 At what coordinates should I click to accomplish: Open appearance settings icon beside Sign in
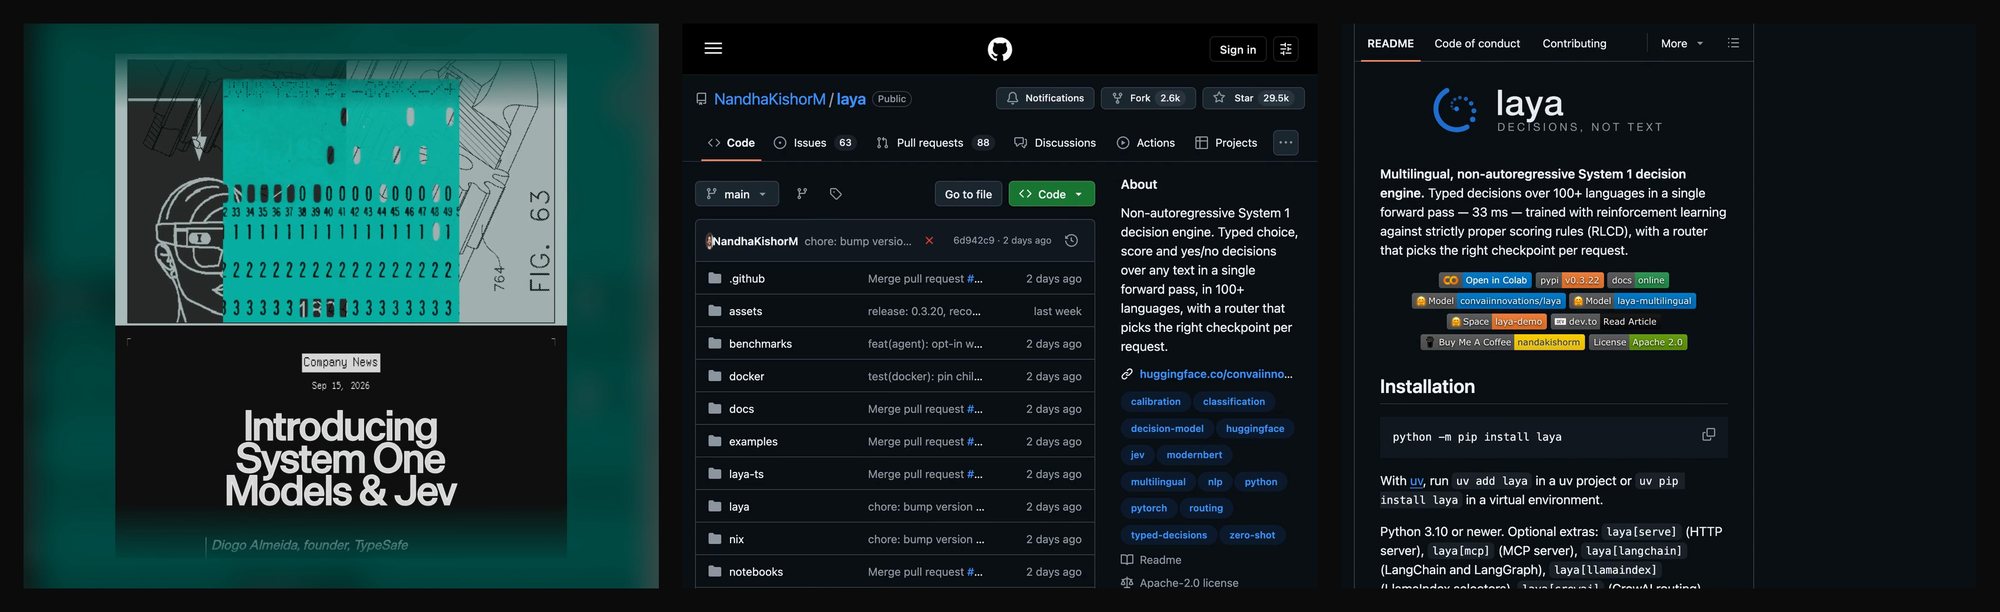point(1286,49)
